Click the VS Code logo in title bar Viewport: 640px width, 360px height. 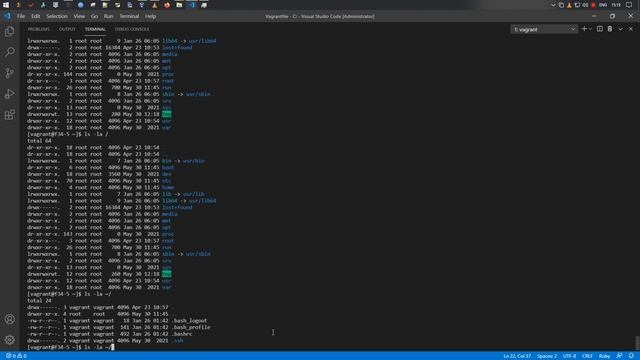(x=7, y=16)
